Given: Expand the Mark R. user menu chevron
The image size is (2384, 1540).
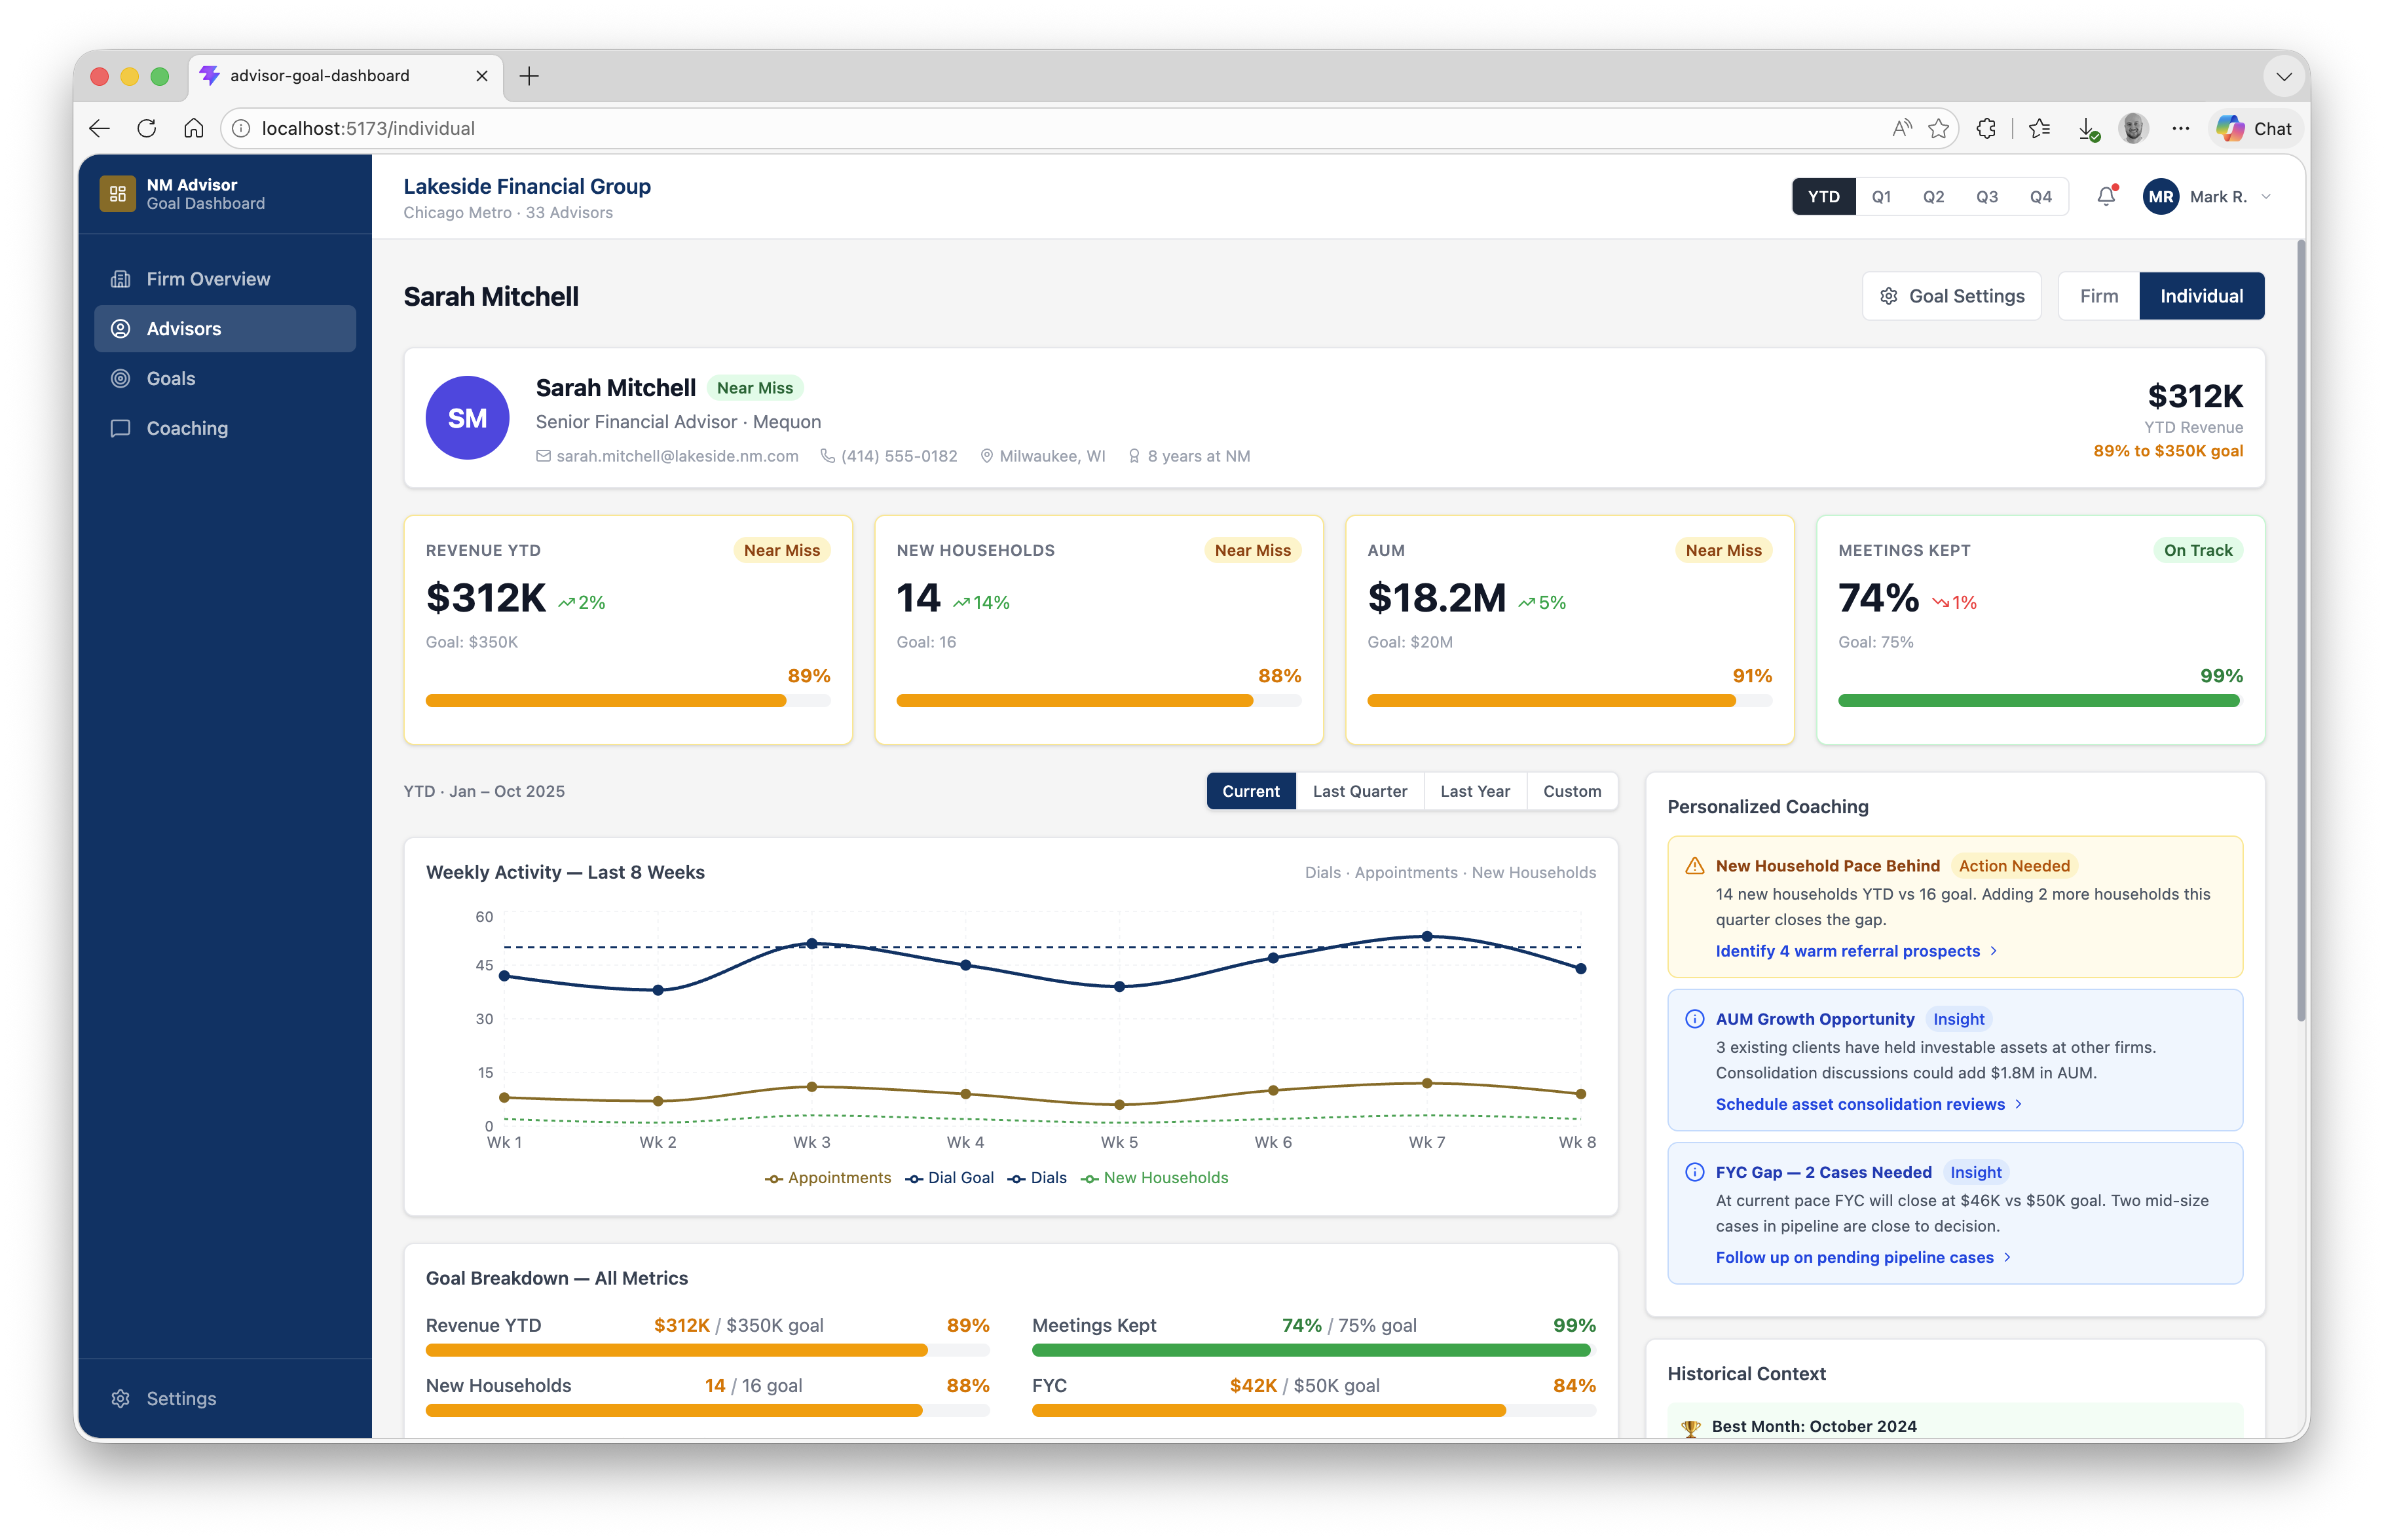Looking at the screenshot, I should [2266, 197].
